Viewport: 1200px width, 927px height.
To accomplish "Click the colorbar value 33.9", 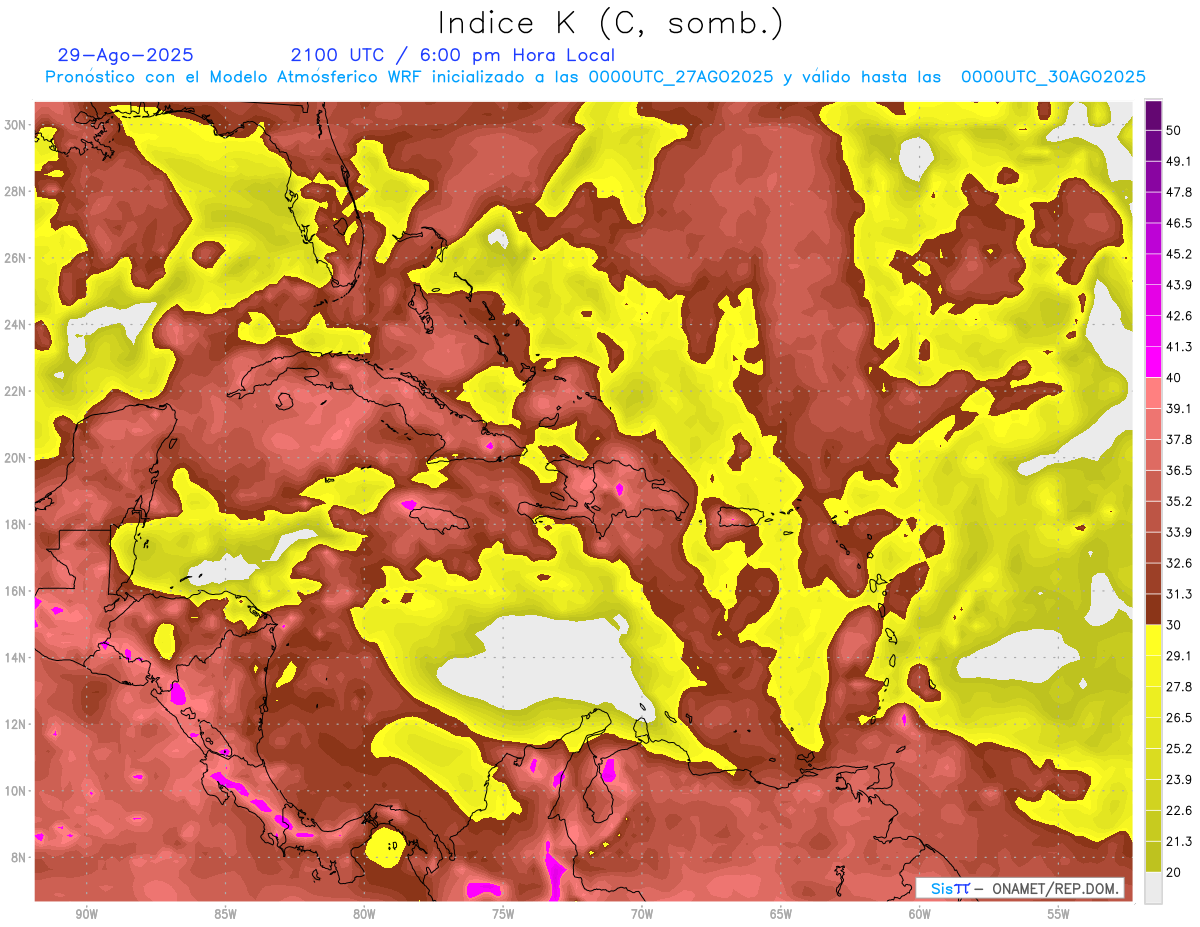I will tap(1179, 532).
